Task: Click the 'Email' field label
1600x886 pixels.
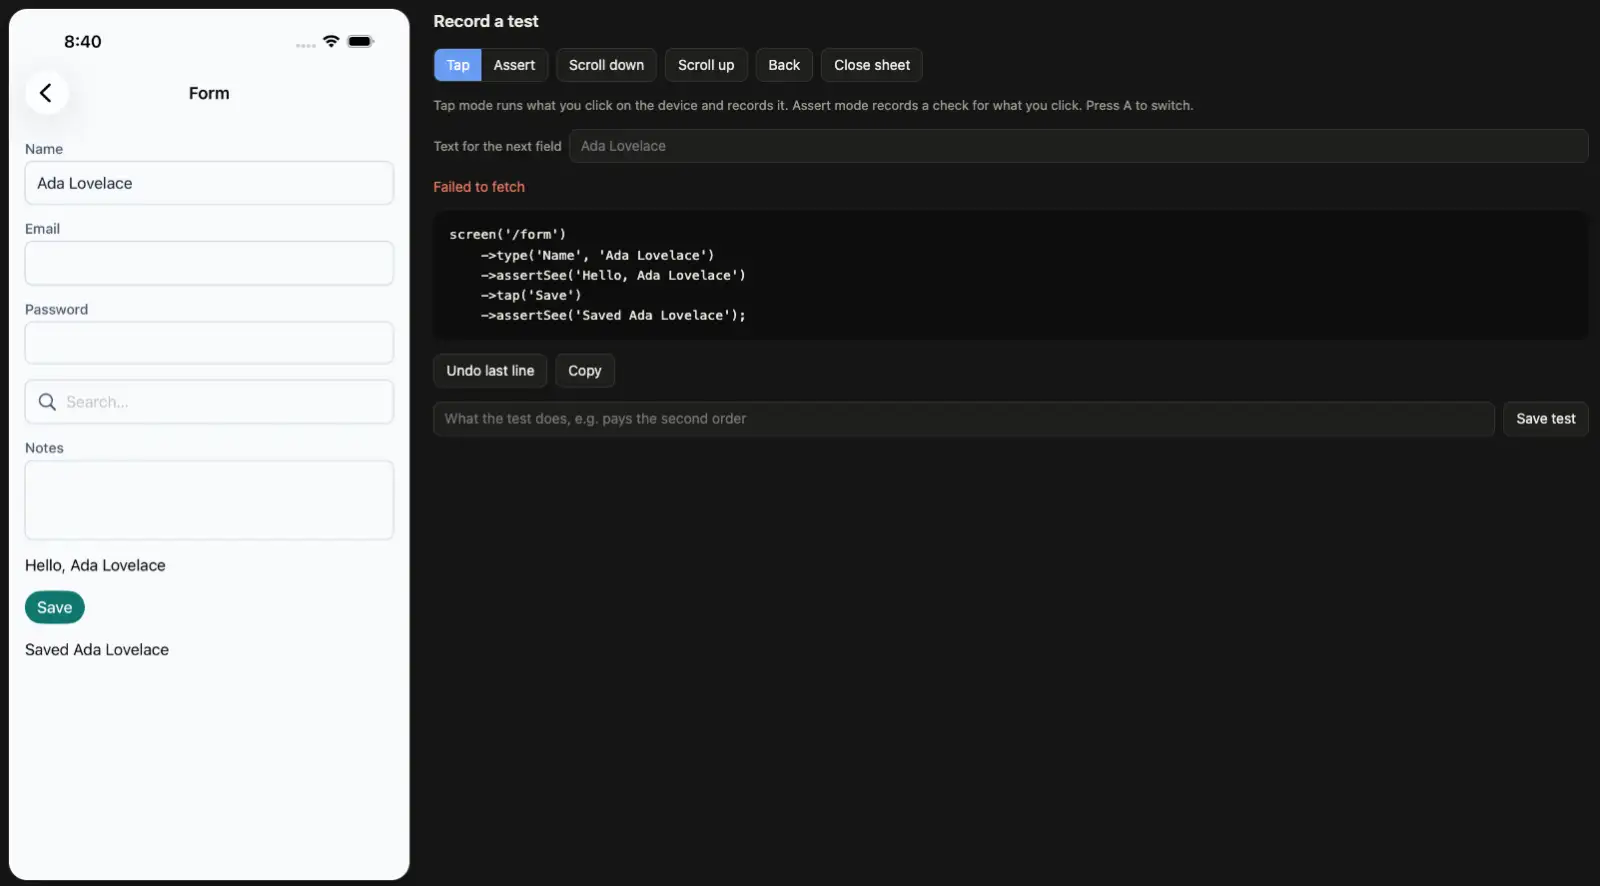Action: 42,229
